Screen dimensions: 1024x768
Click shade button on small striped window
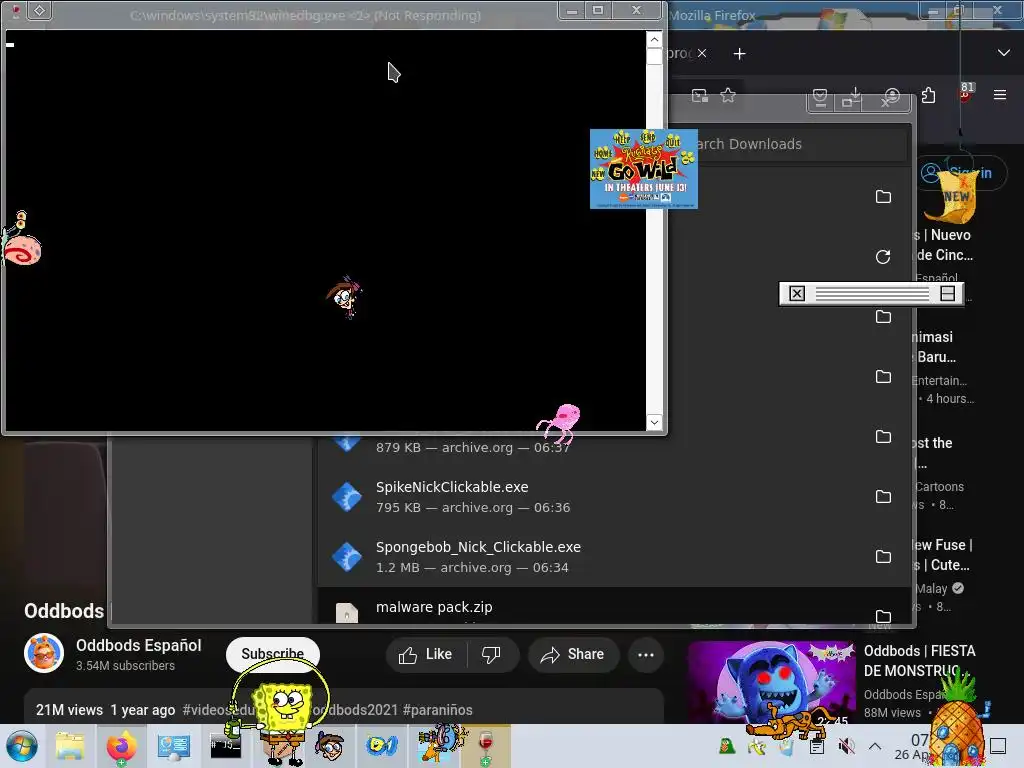(x=948, y=293)
